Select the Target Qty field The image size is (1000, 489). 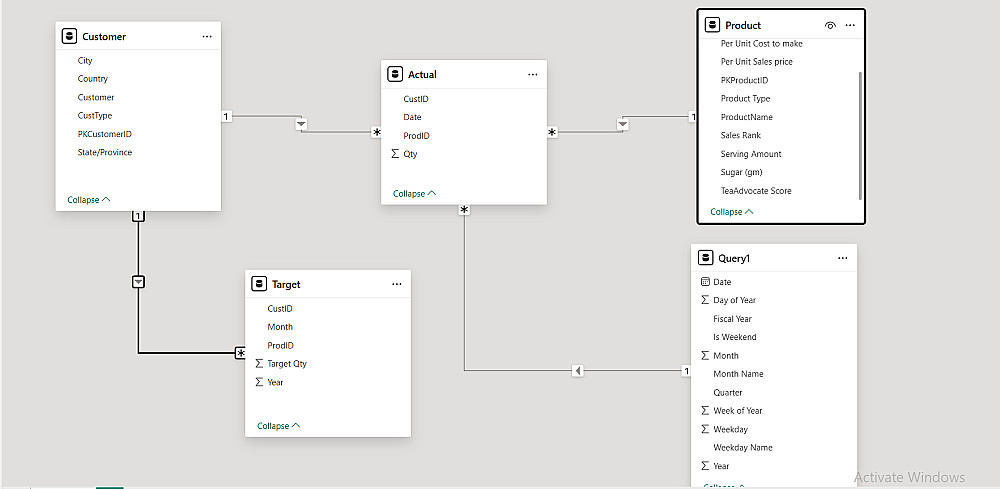(x=287, y=364)
